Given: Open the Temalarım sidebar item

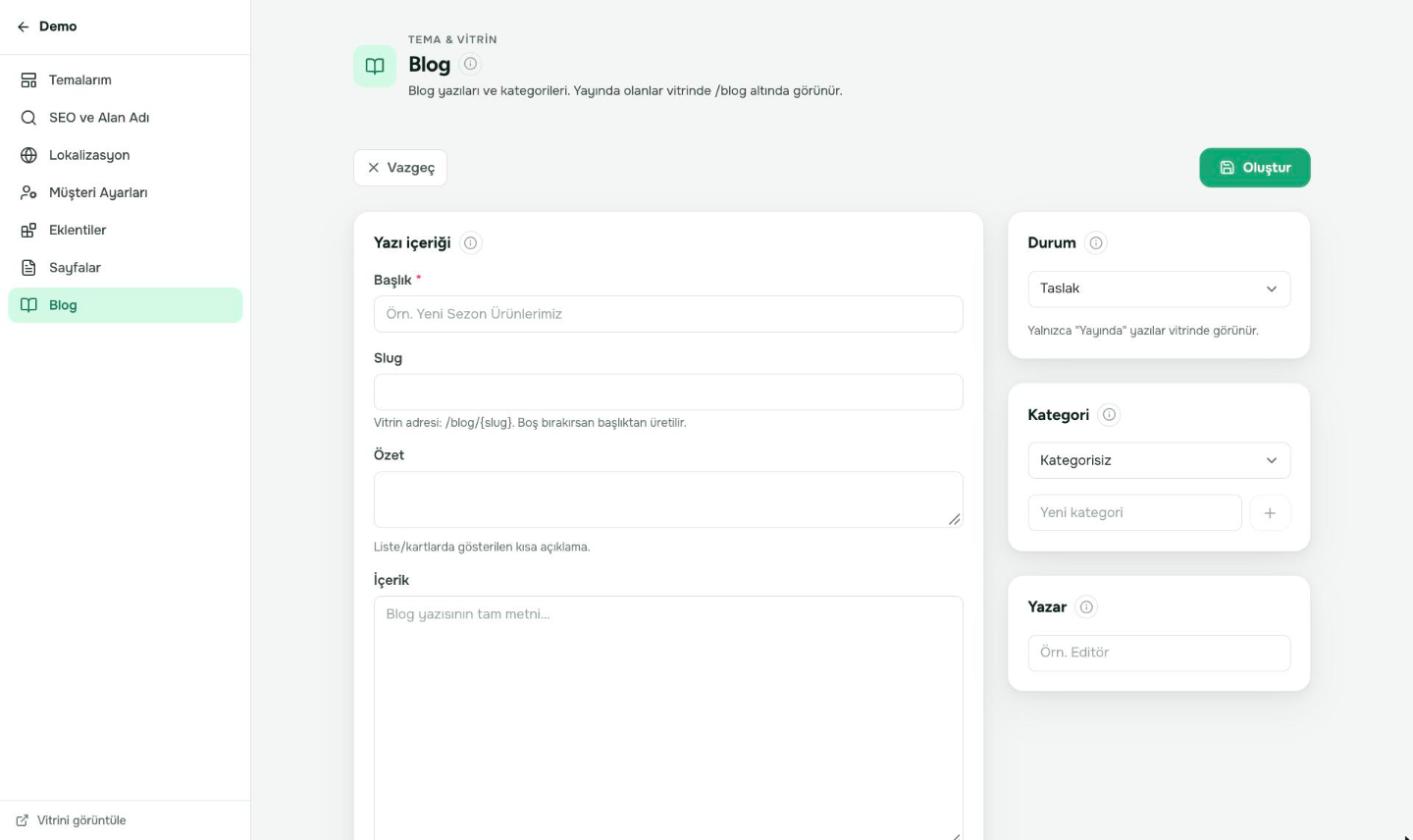Looking at the screenshot, I should click(125, 80).
